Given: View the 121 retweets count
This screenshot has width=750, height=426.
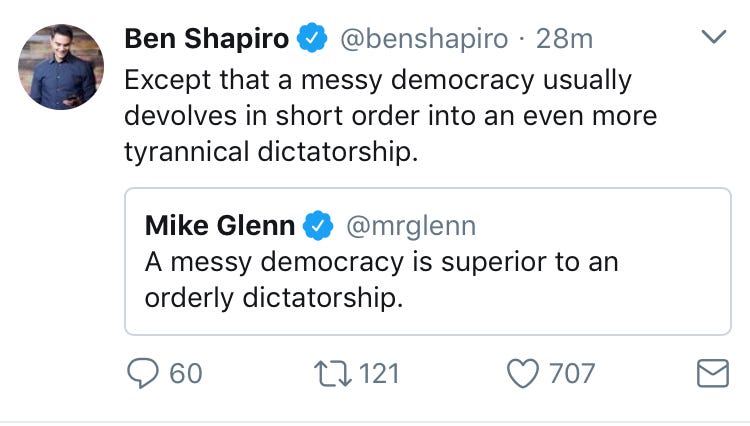Looking at the screenshot, I should click(379, 374).
